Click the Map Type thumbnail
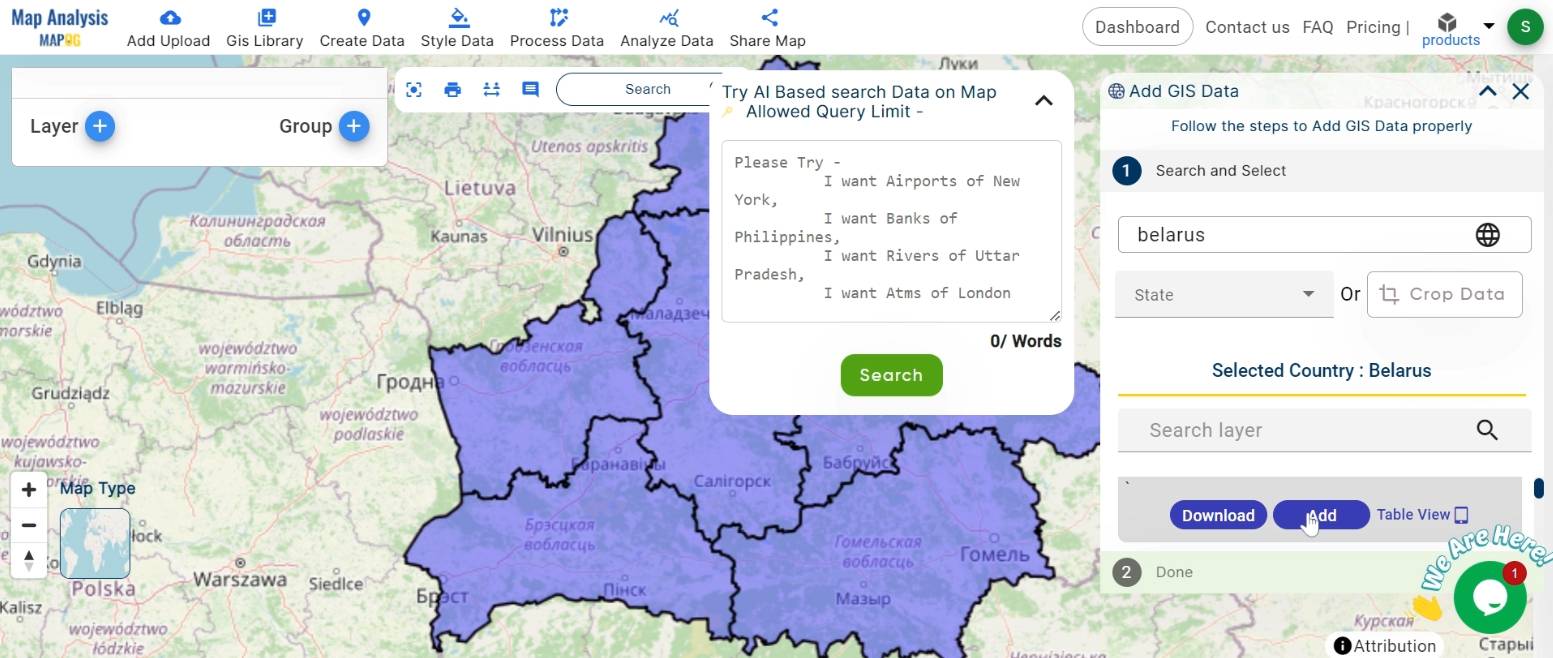Viewport: 1553px width, 658px height. pyautogui.click(x=95, y=543)
